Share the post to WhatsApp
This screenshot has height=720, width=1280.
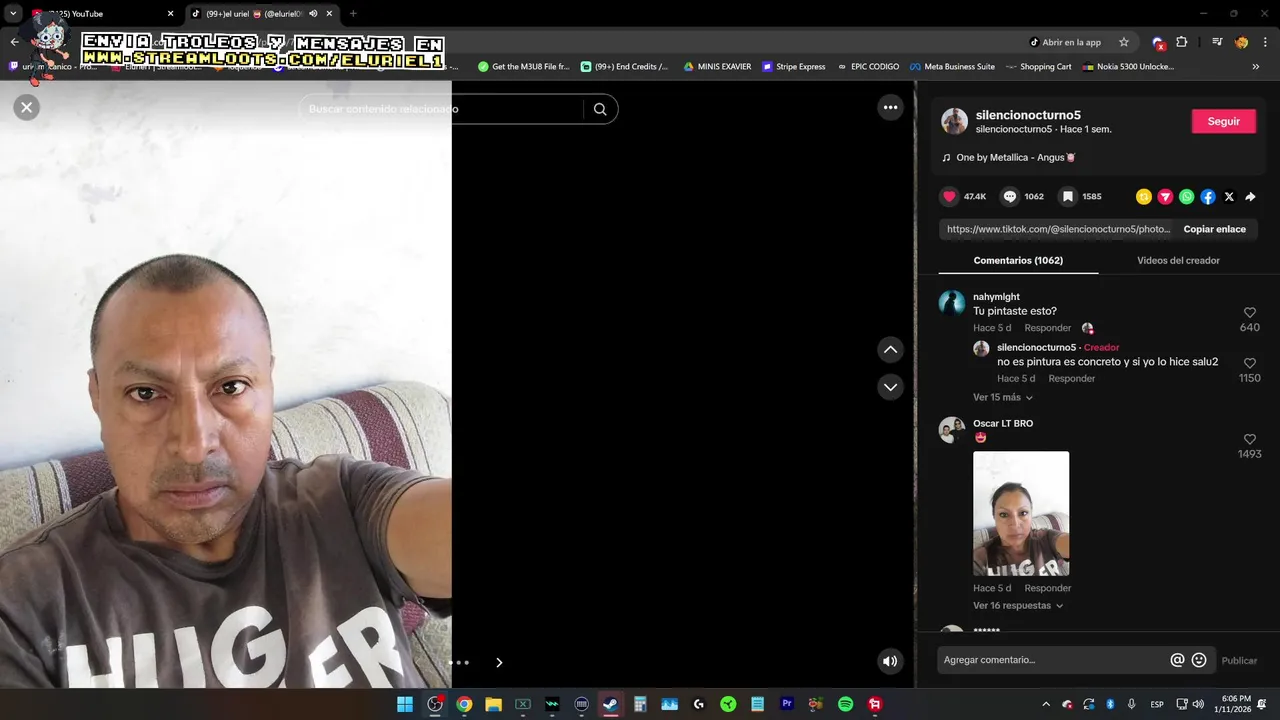point(1186,197)
